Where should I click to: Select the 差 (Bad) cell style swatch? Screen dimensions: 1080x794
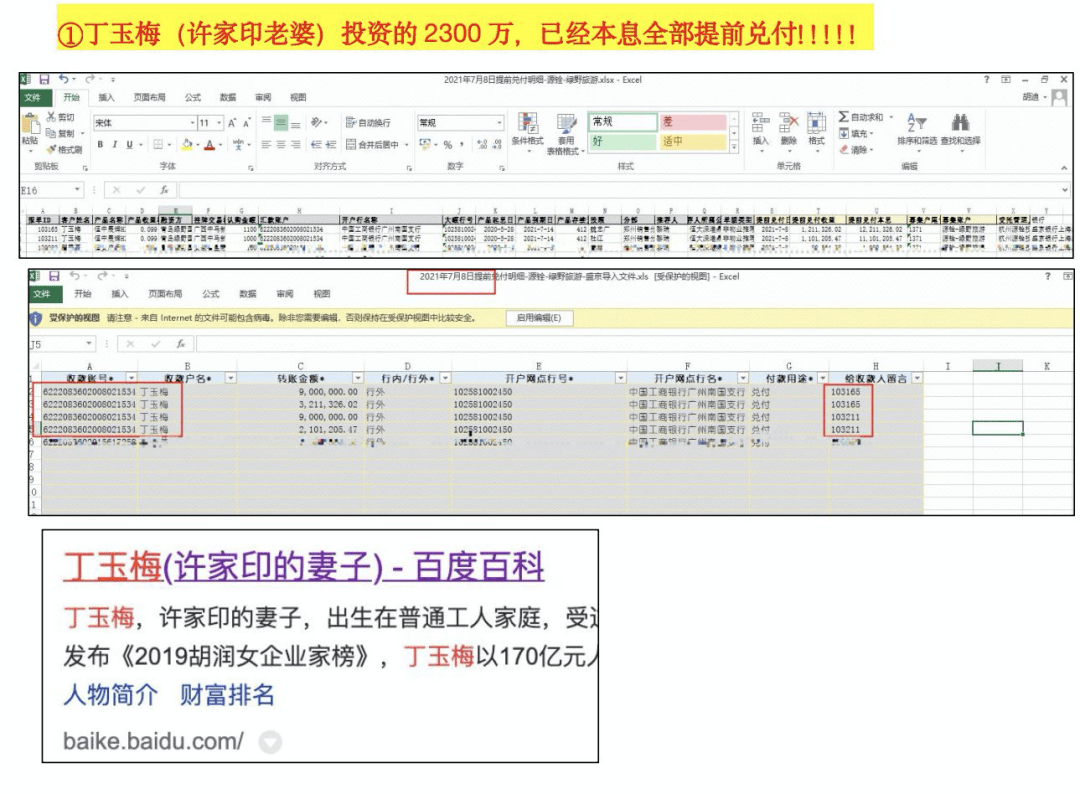point(692,122)
